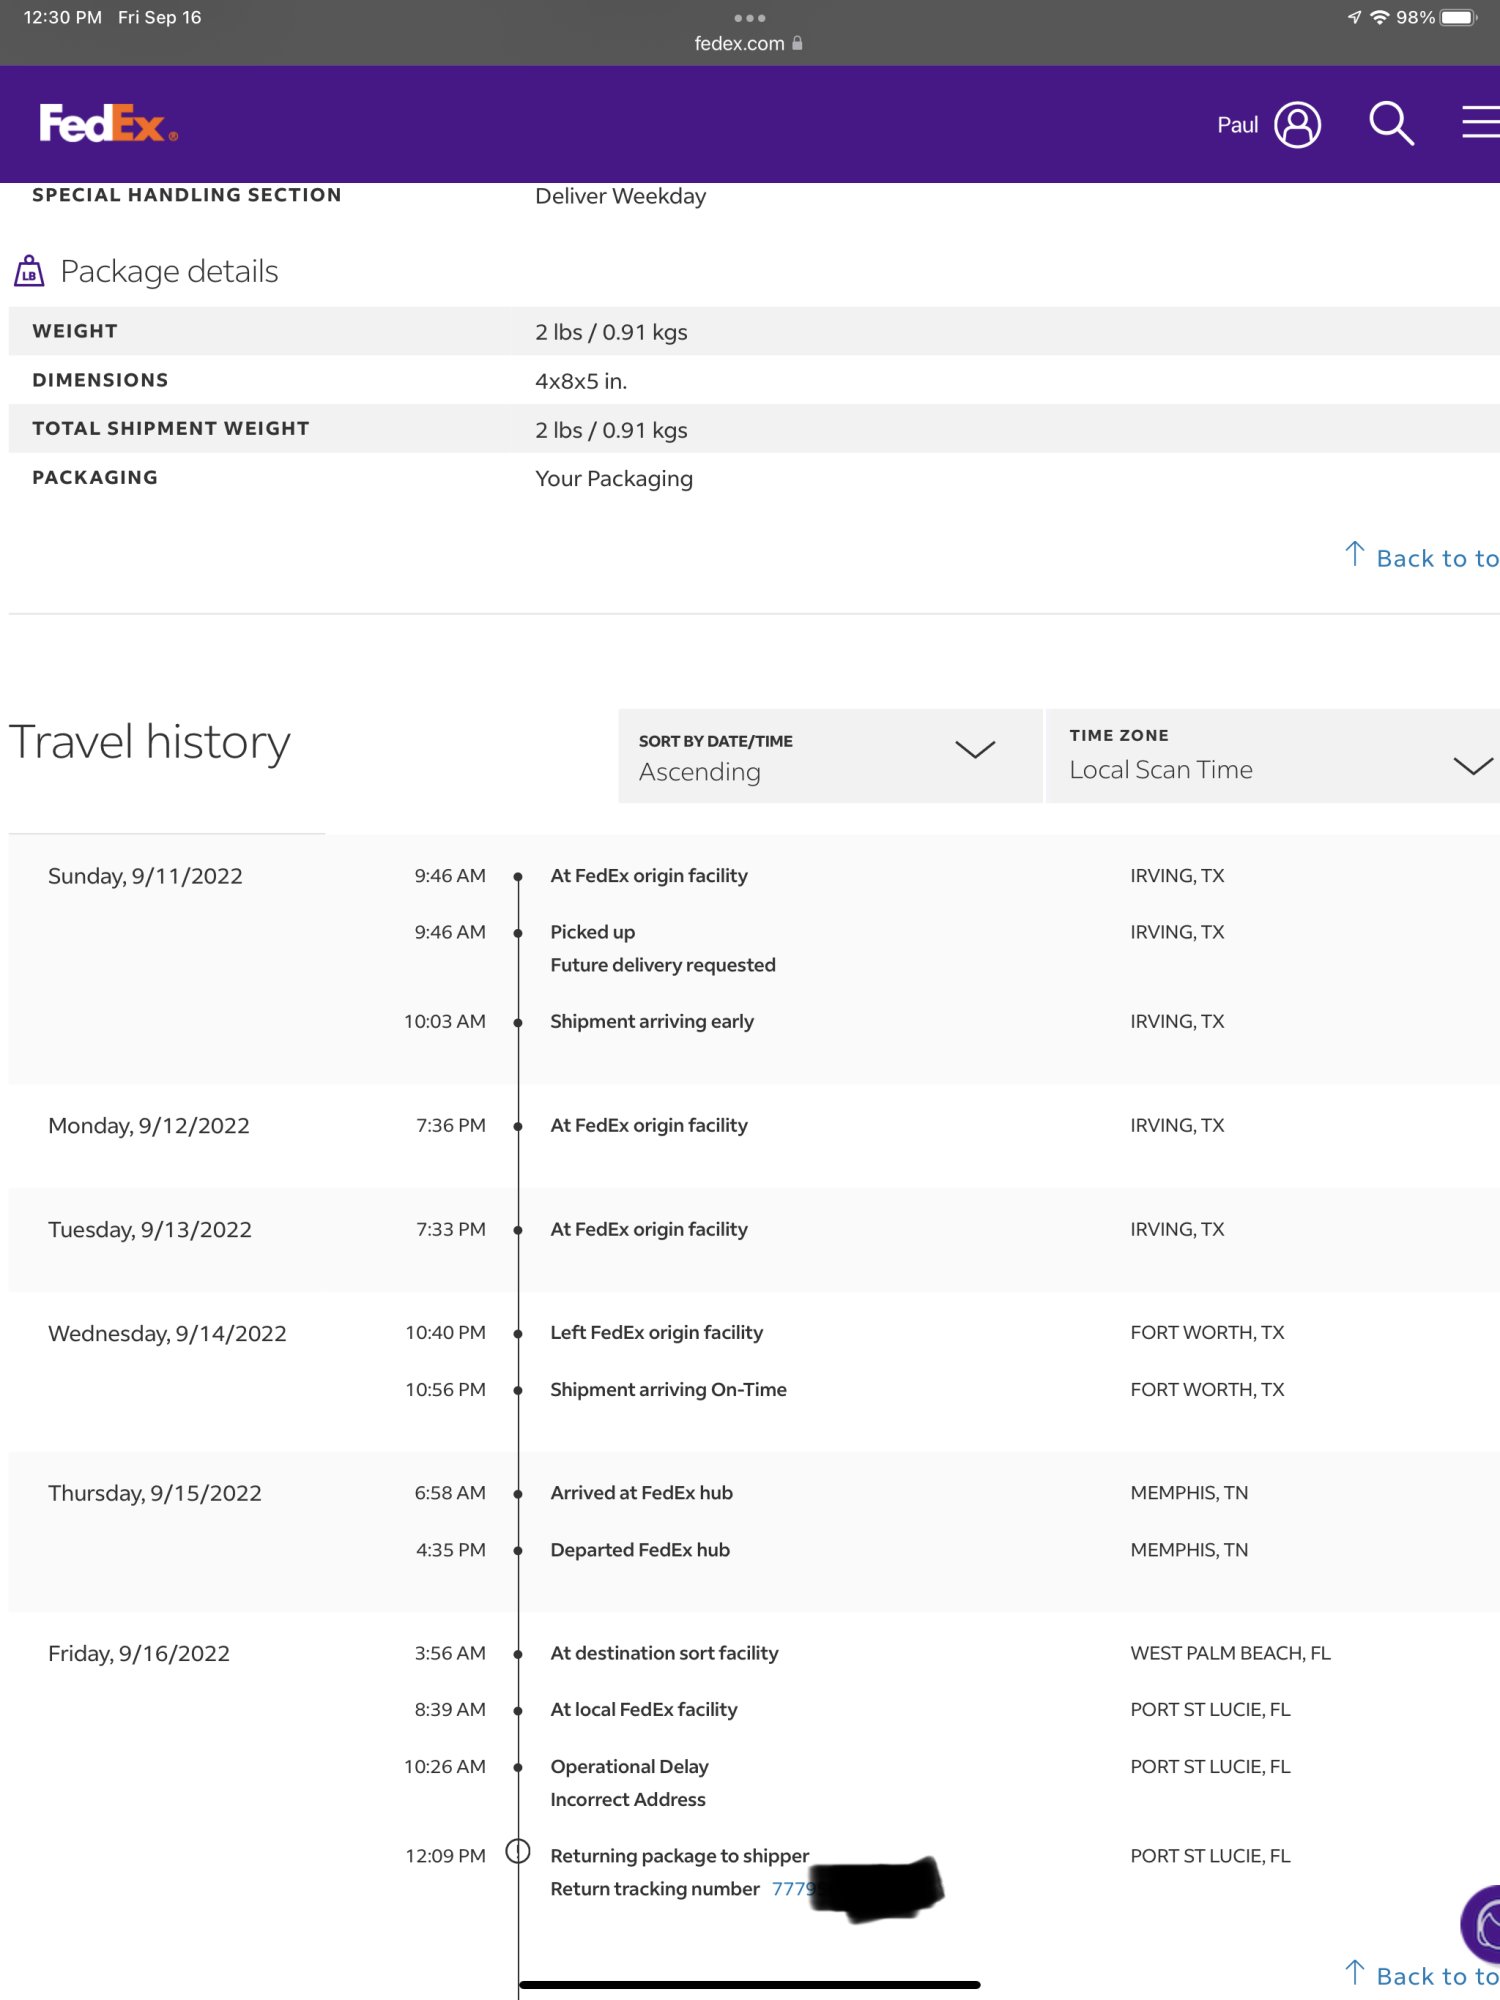Click the lock icon beside fedex.com
The width and height of the screenshot is (1500, 2000).
pyautogui.click(x=797, y=43)
